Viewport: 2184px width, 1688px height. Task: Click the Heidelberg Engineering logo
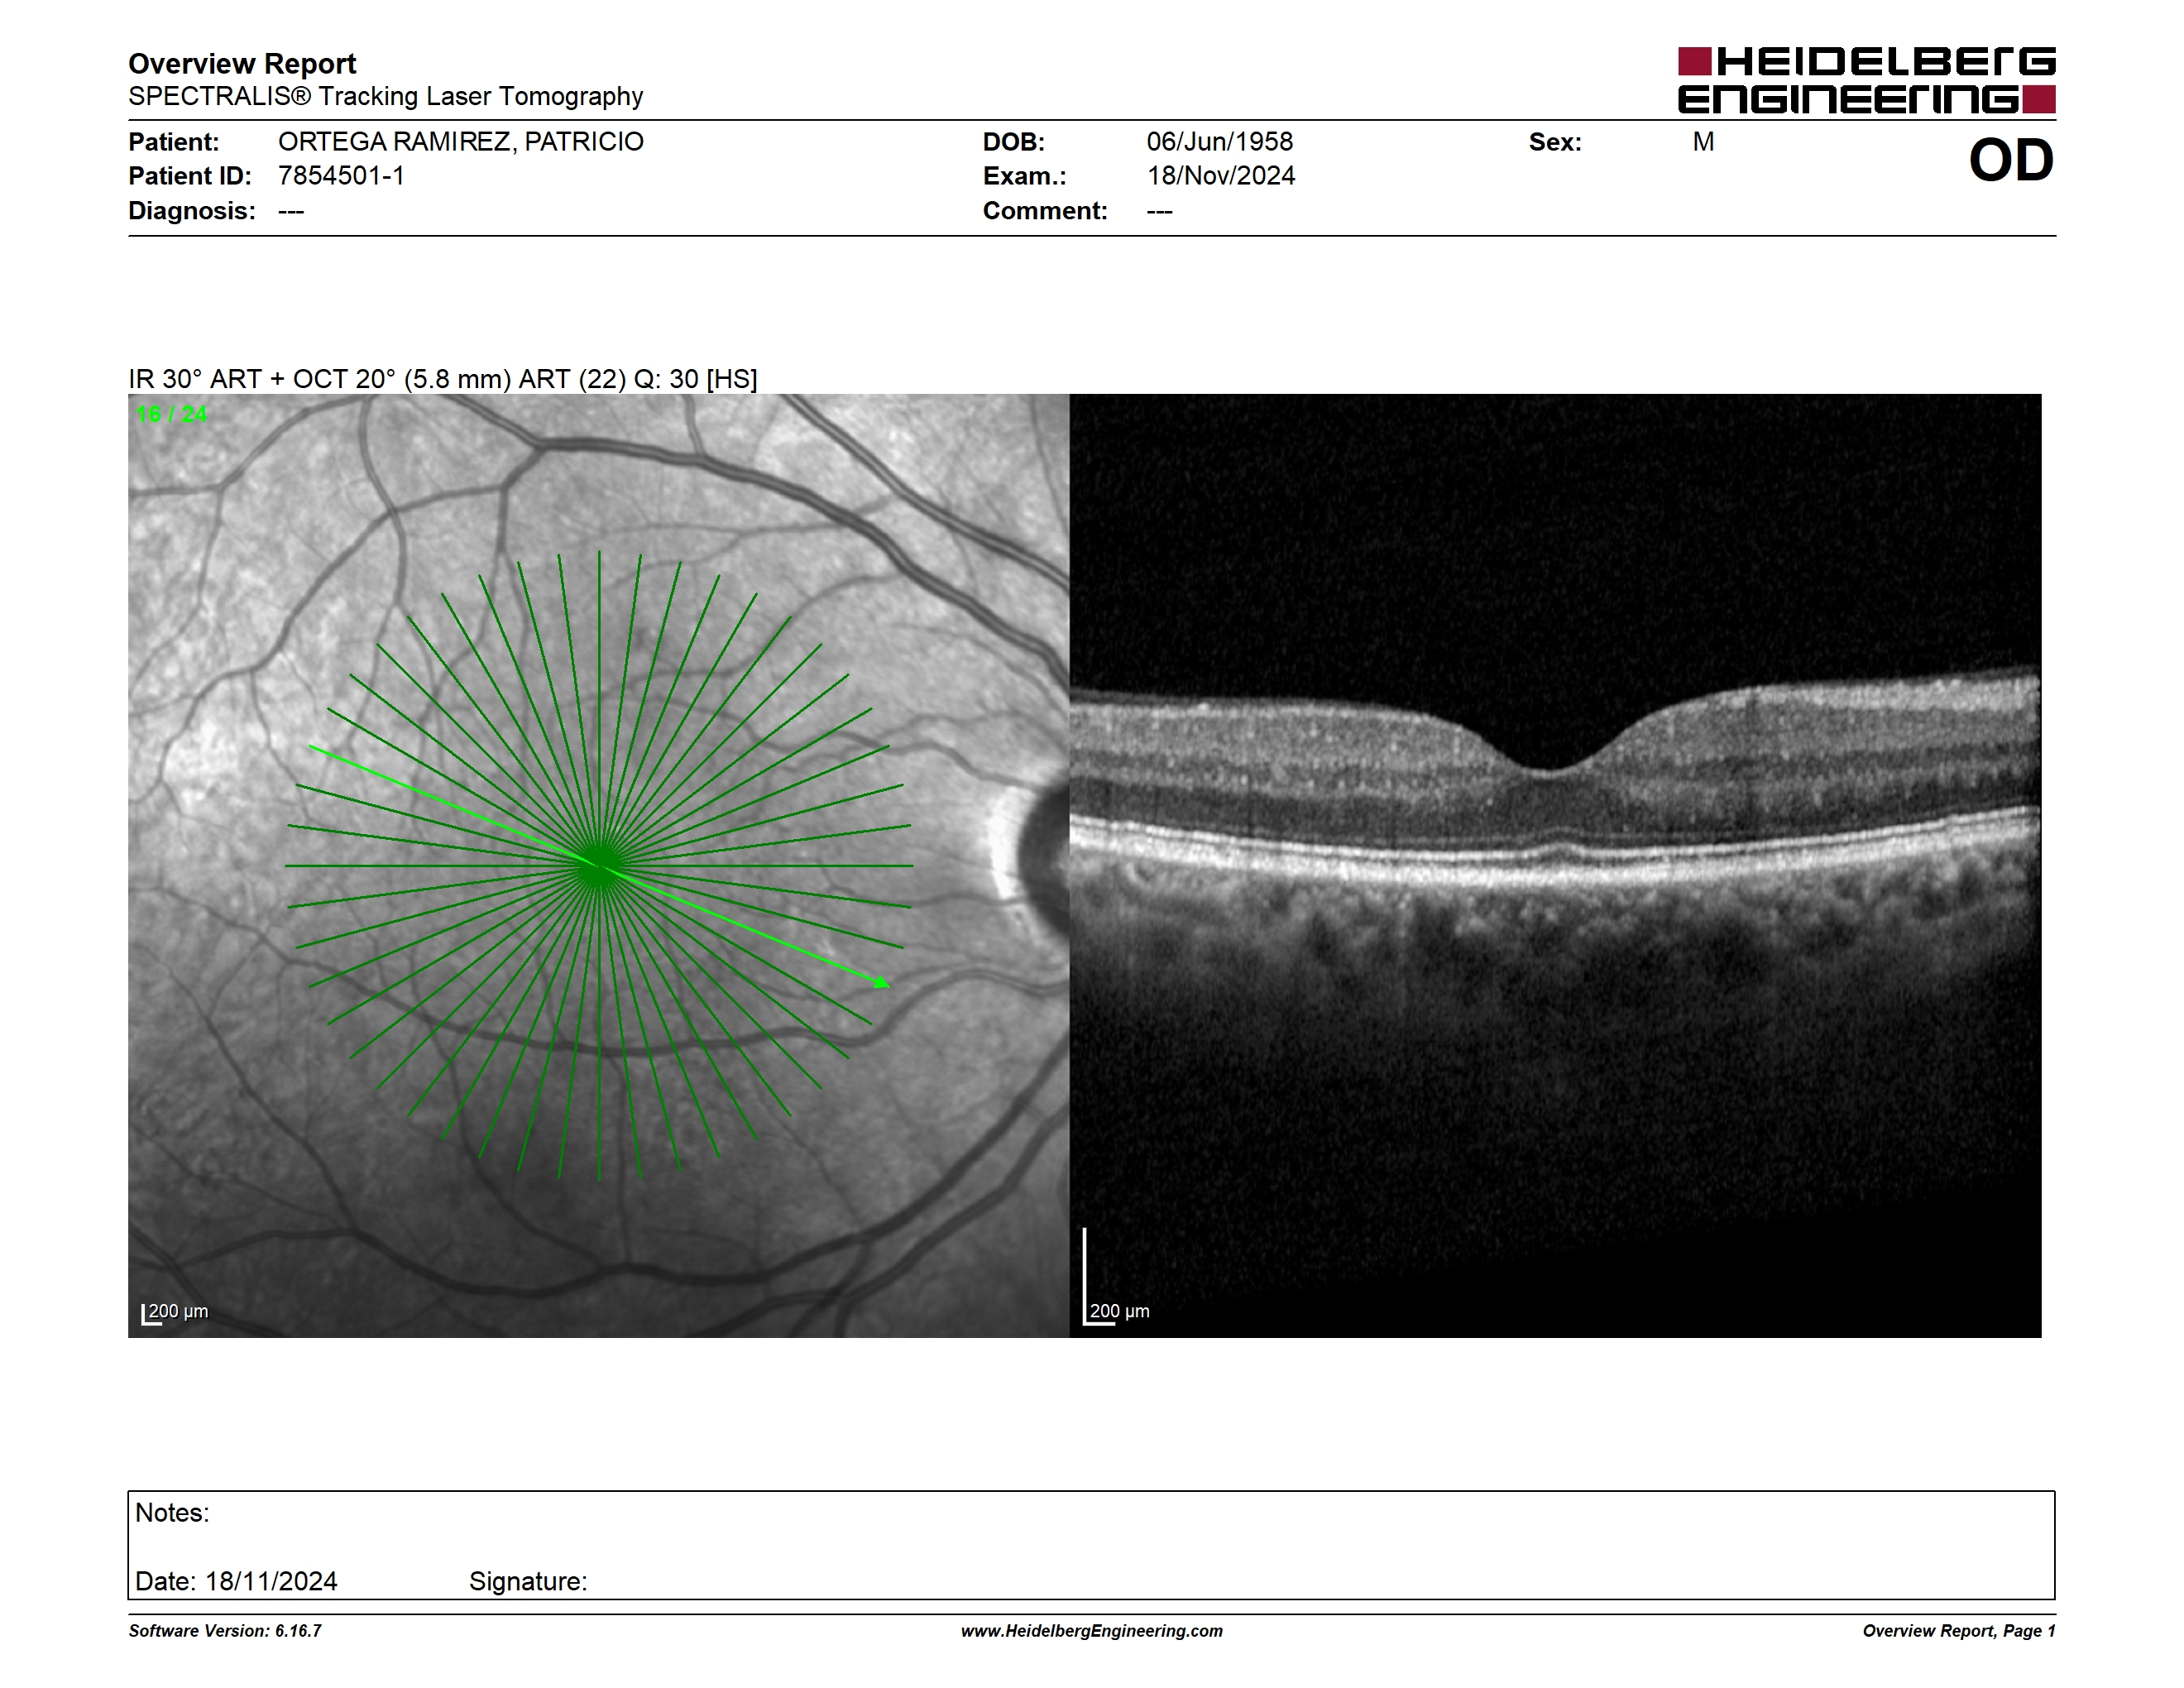pyautogui.click(x=1866, y=80)
